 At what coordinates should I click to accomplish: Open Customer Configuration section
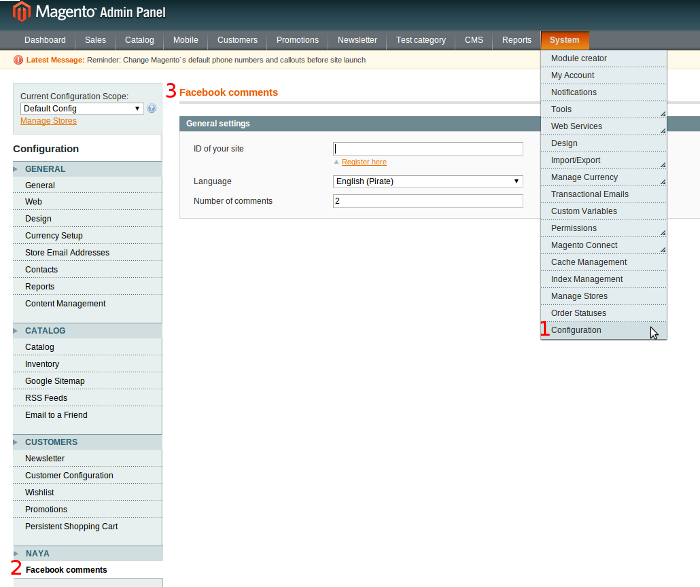(x=88, y=475)
